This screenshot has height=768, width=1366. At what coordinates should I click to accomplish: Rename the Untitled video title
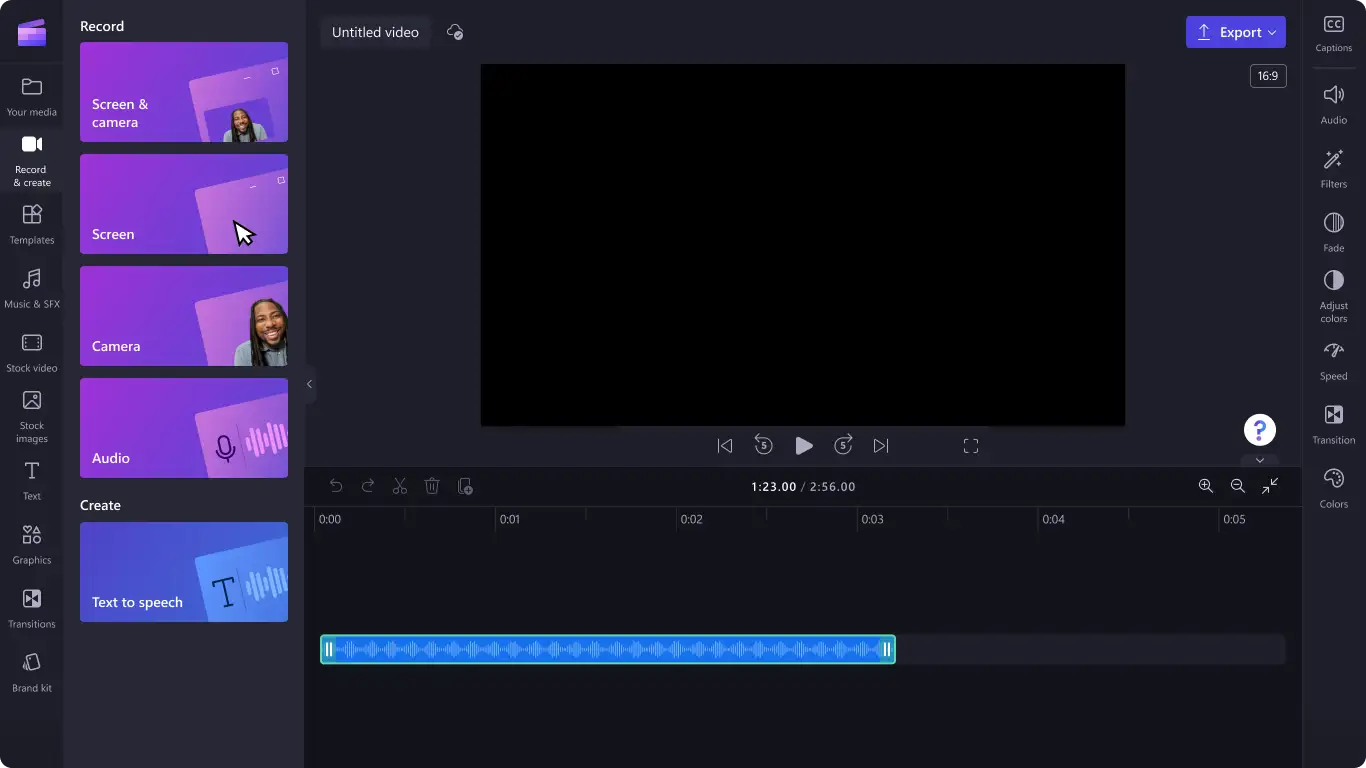[375, 32]
